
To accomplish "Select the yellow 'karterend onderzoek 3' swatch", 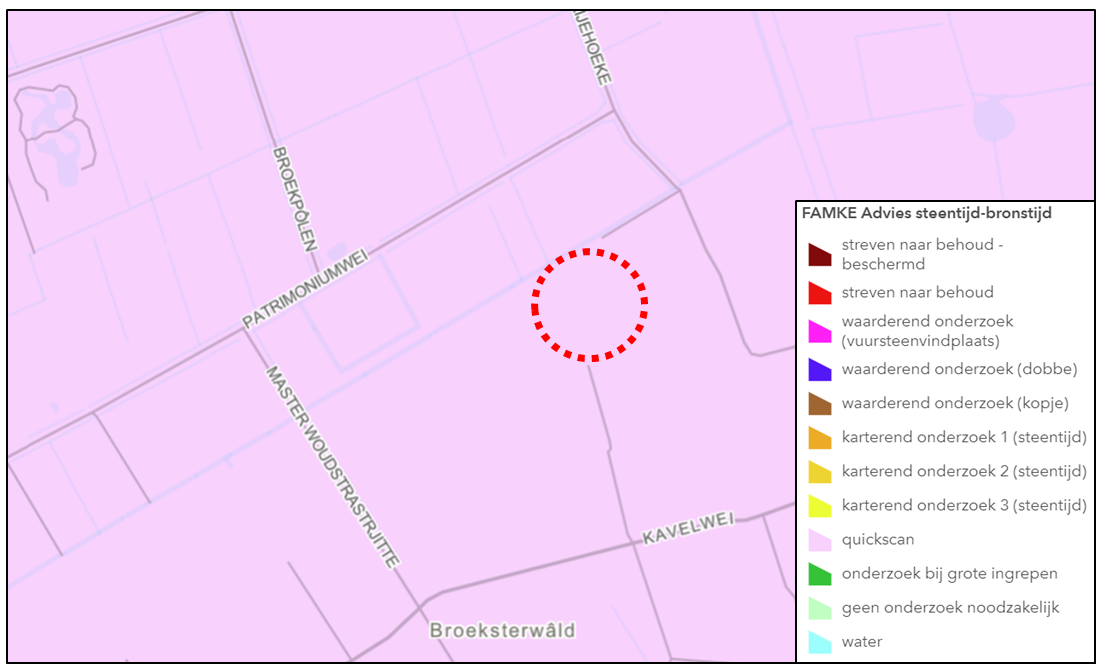I will (820, 506).
